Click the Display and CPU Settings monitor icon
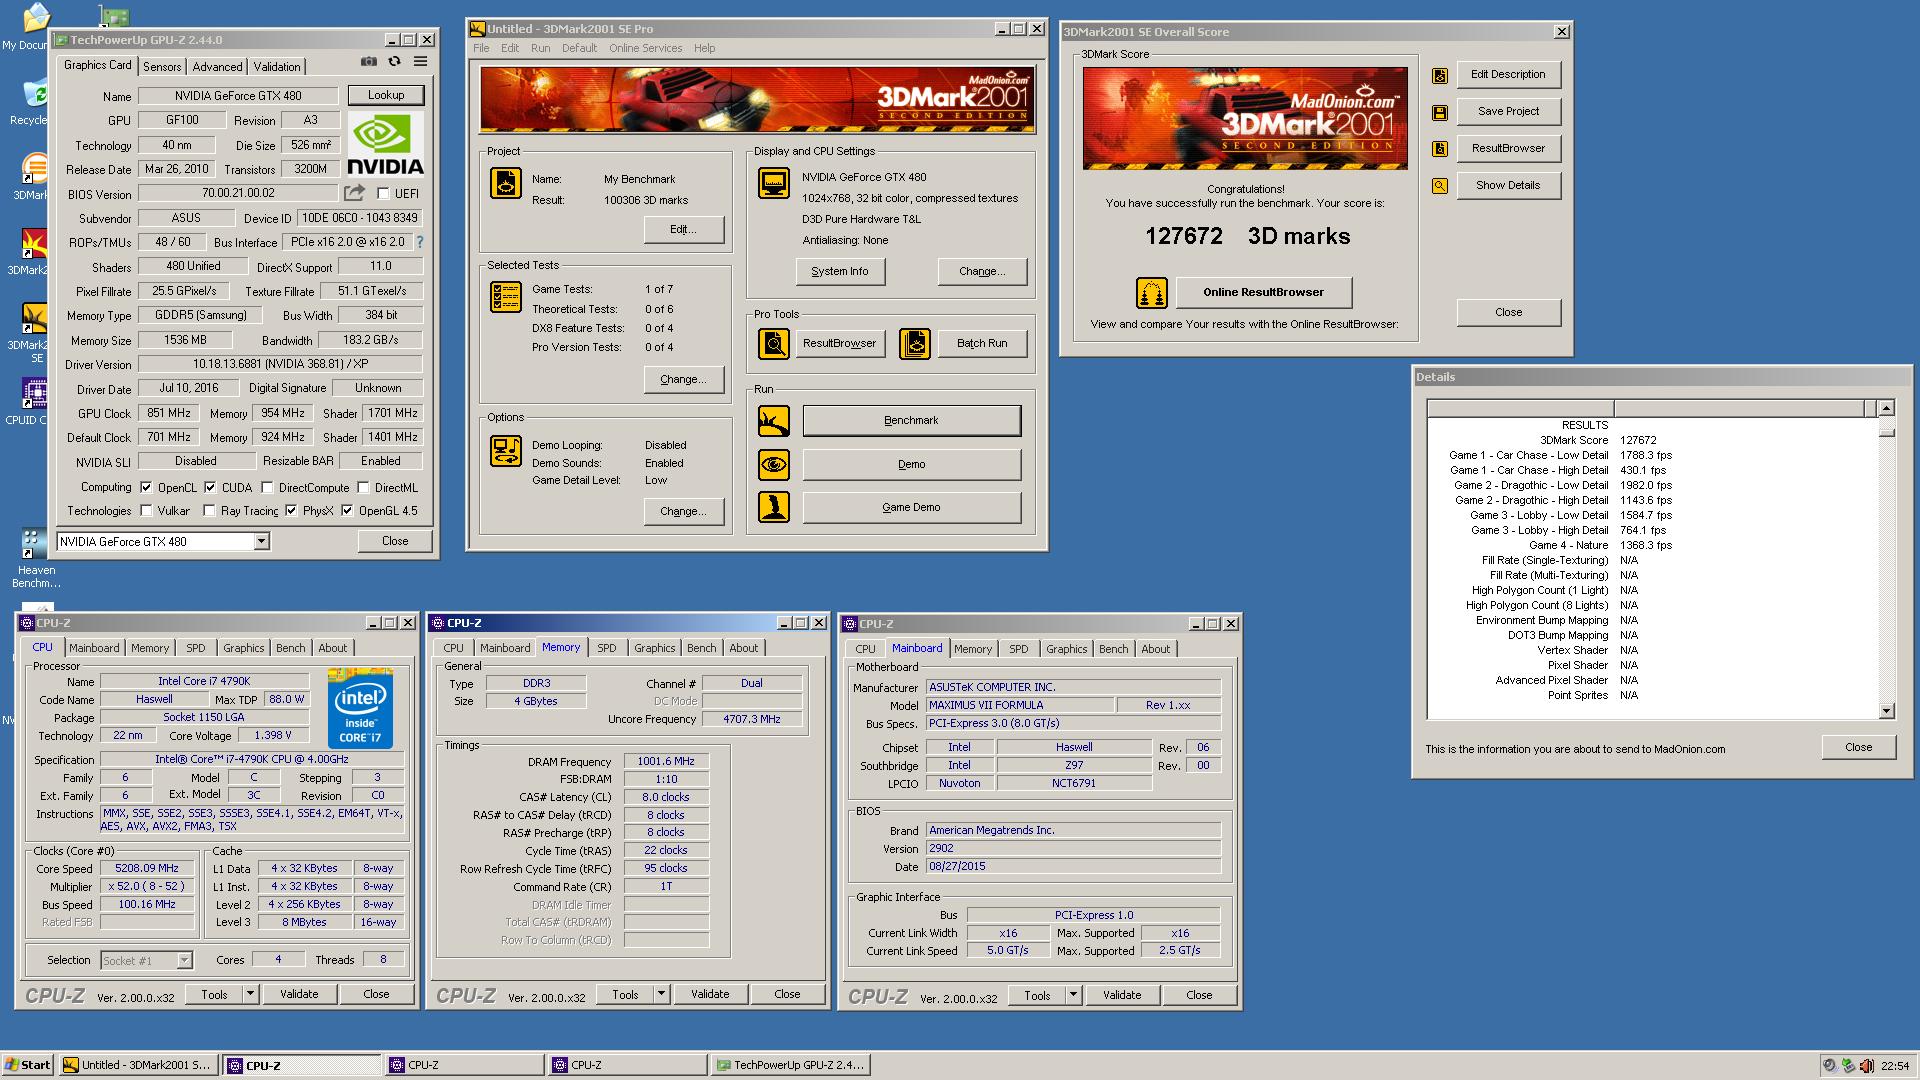The image size is (1920, 1080). point(774,183)
